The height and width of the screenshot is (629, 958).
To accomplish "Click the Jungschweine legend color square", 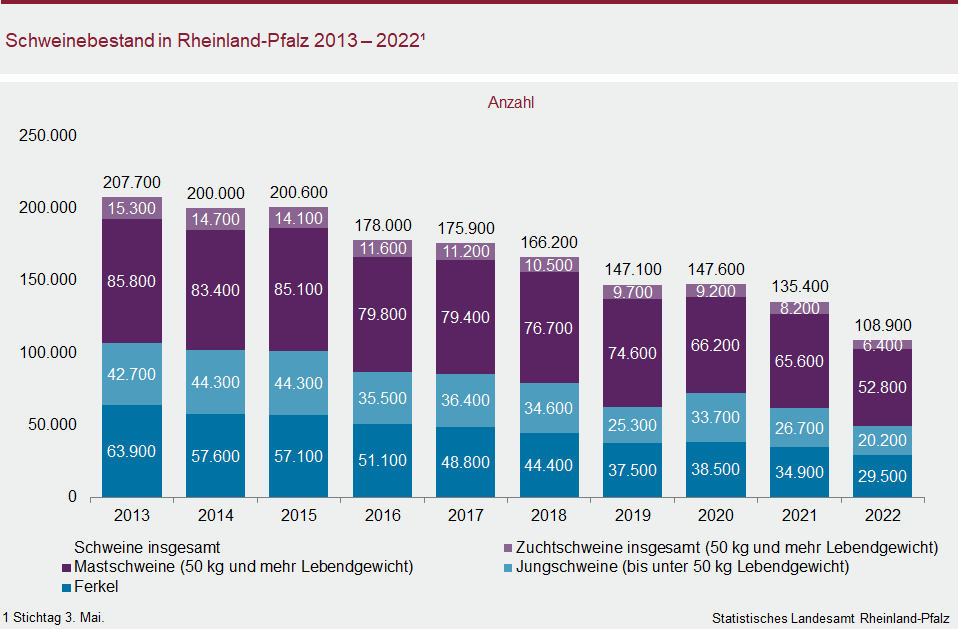I will [x=508, y=568].
